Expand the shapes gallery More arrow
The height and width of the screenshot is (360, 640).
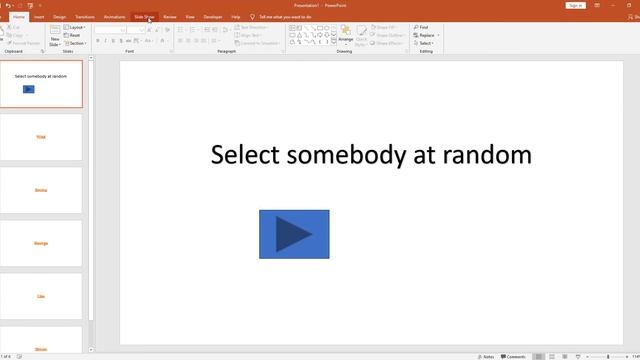click(334, 42)
